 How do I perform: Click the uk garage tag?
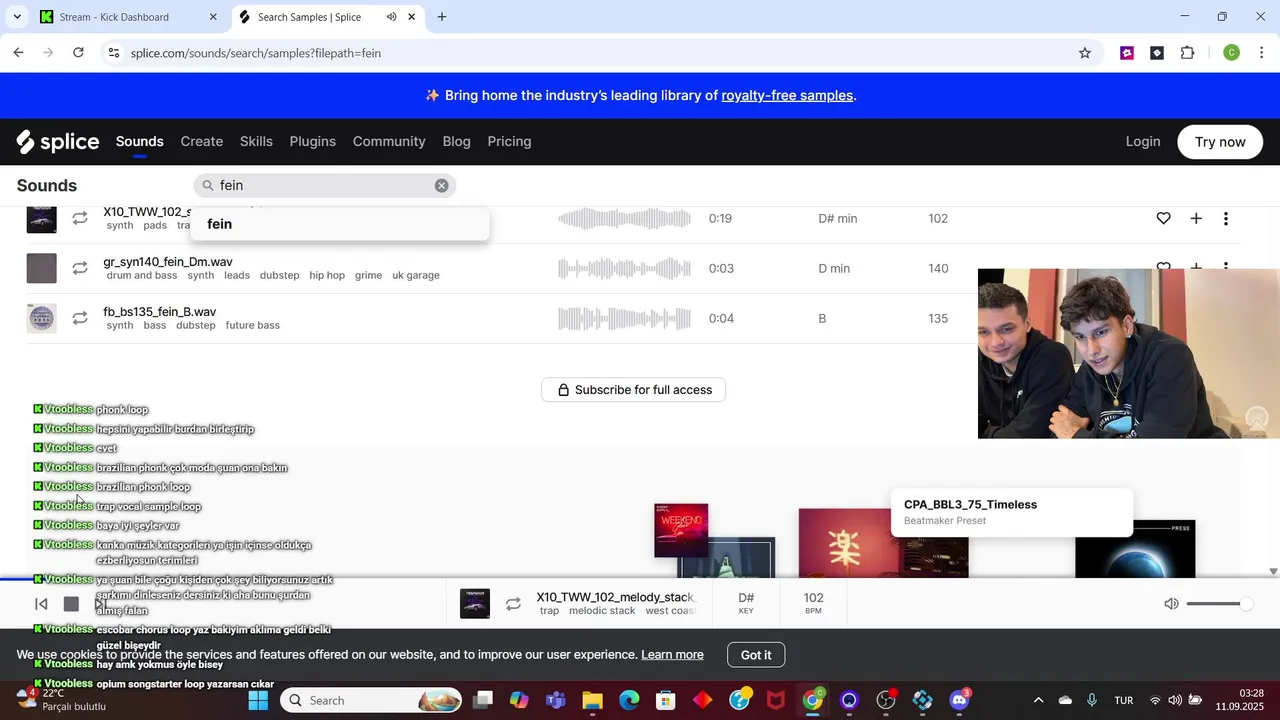[416, 276]
